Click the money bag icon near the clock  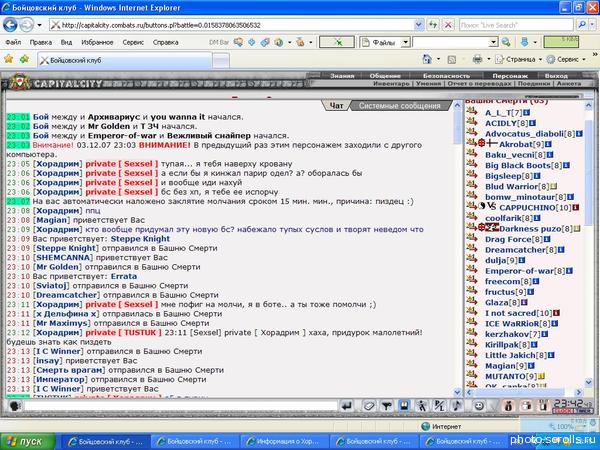click(x=509, y=406)
